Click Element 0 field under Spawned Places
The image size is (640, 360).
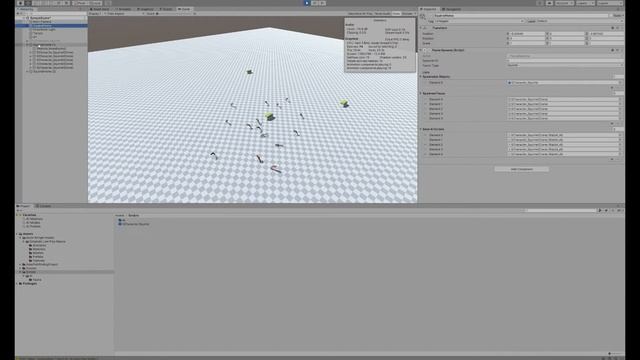pos(565,99)
